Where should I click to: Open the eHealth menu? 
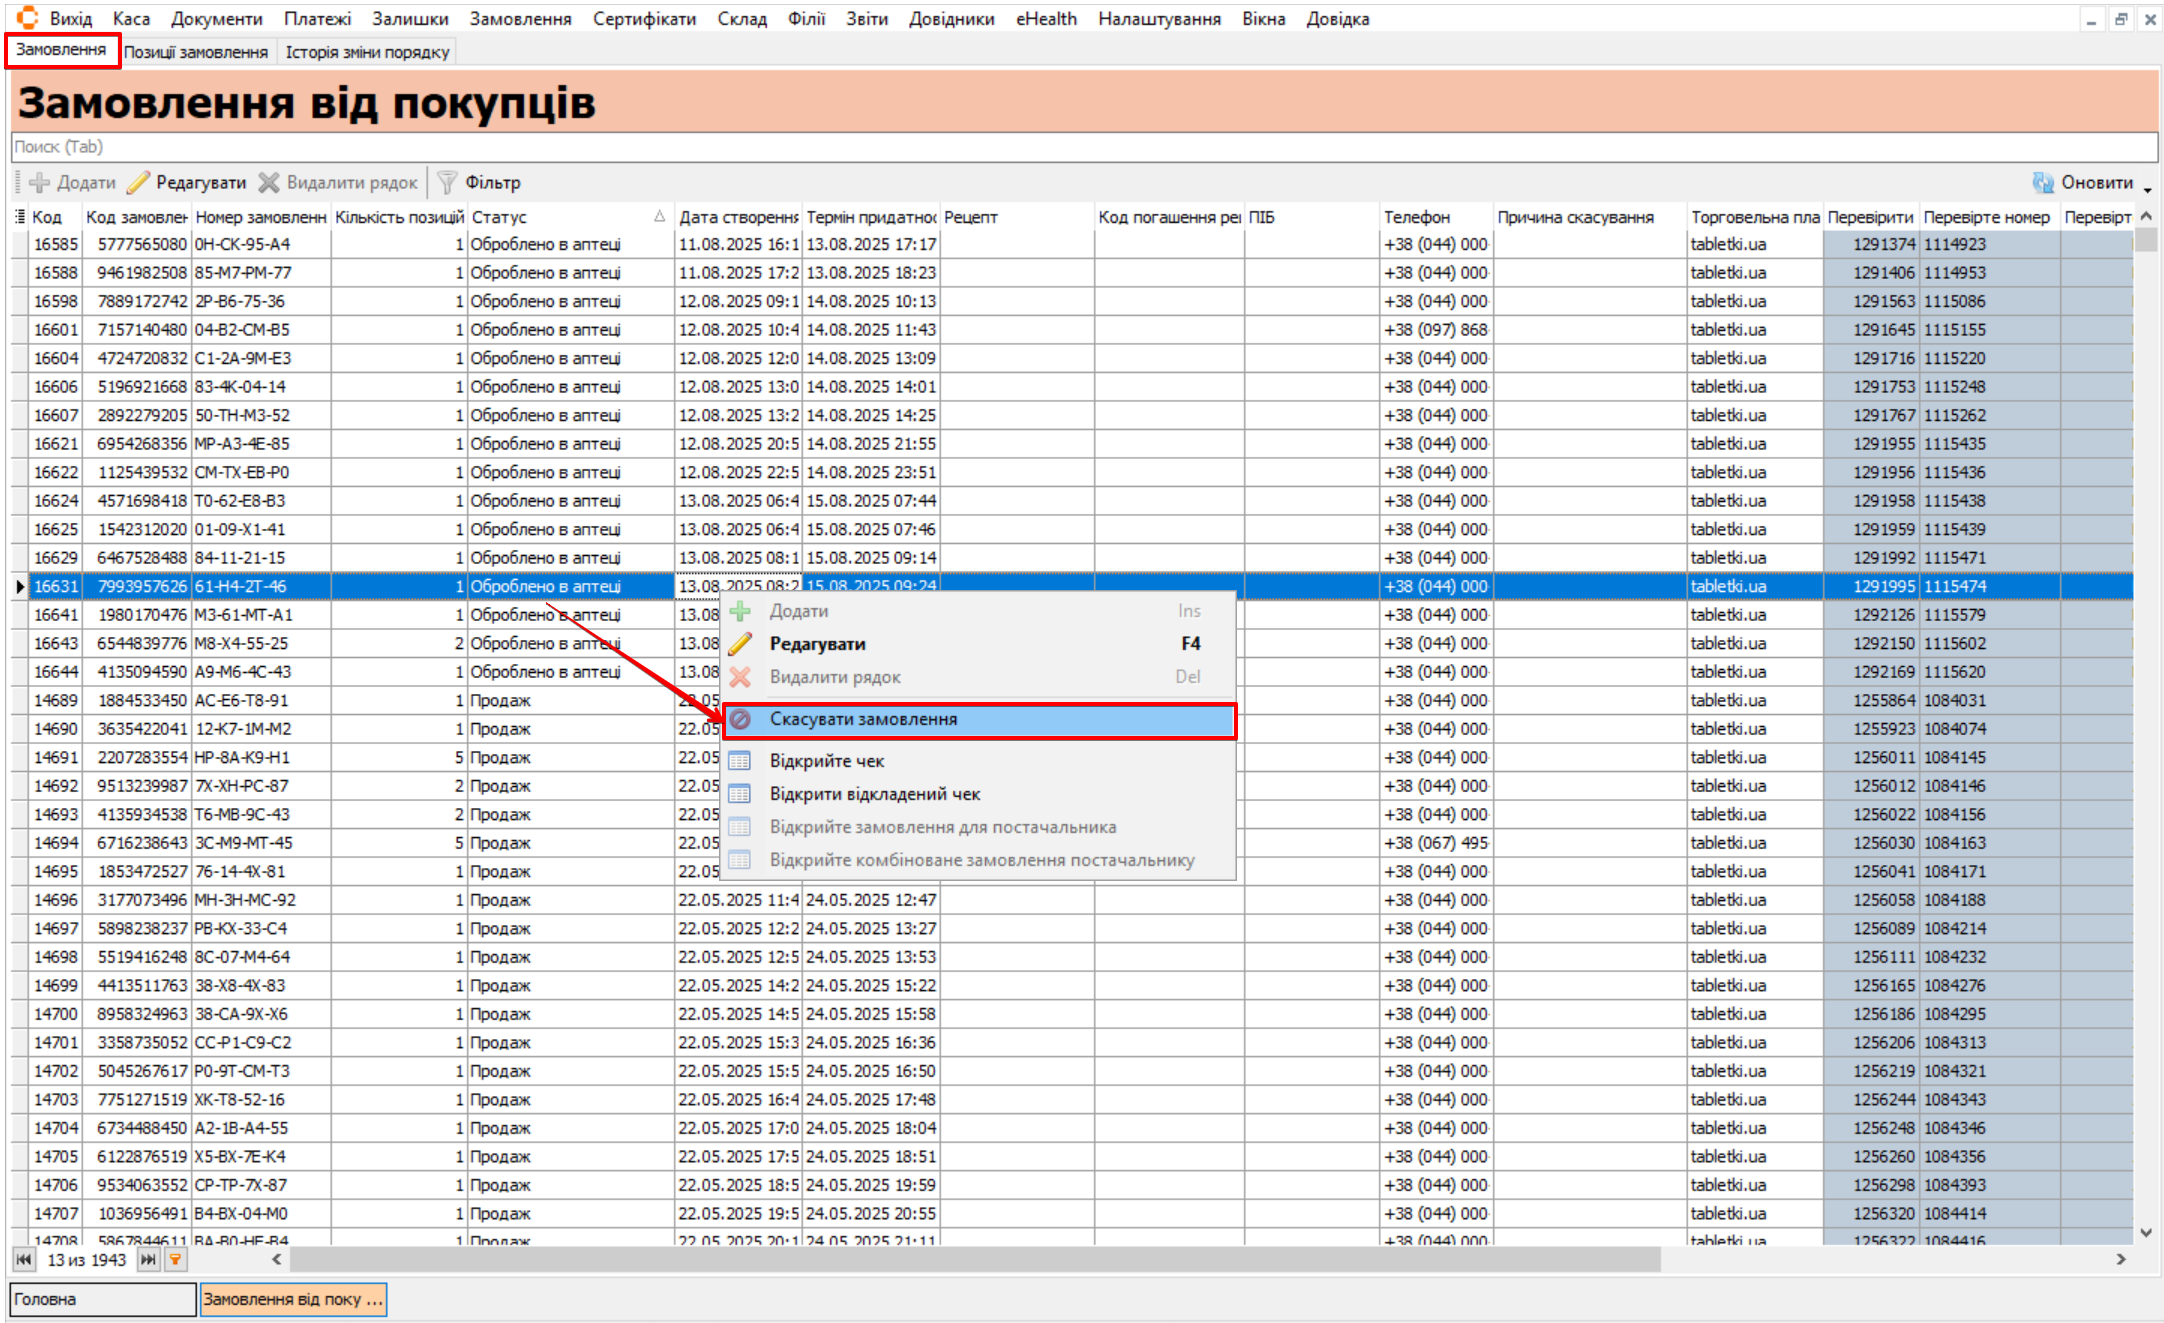[x=1045, y=19]
